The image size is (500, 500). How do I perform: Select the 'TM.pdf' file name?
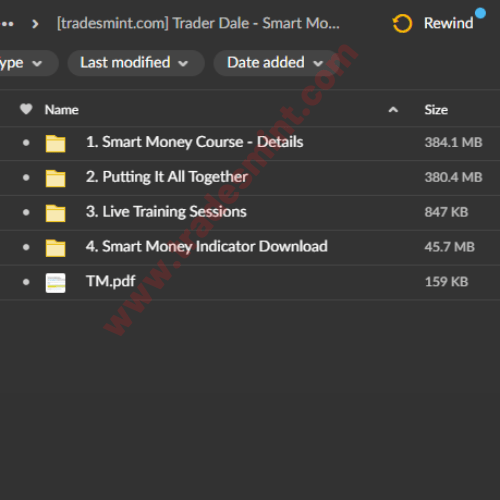[111, 282]
